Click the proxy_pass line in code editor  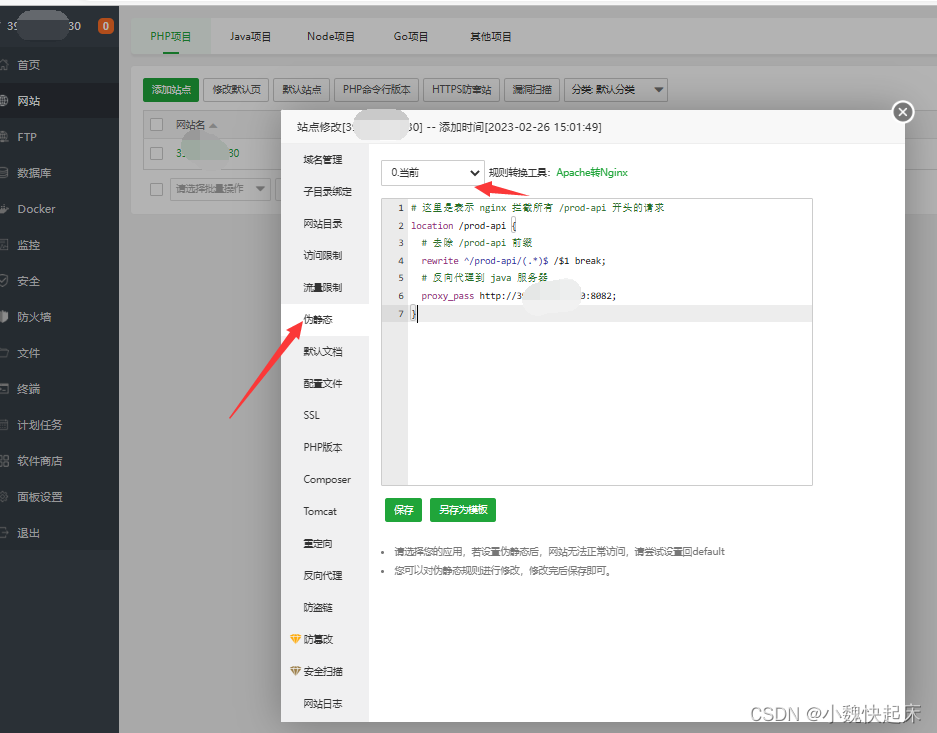[519, 296]
